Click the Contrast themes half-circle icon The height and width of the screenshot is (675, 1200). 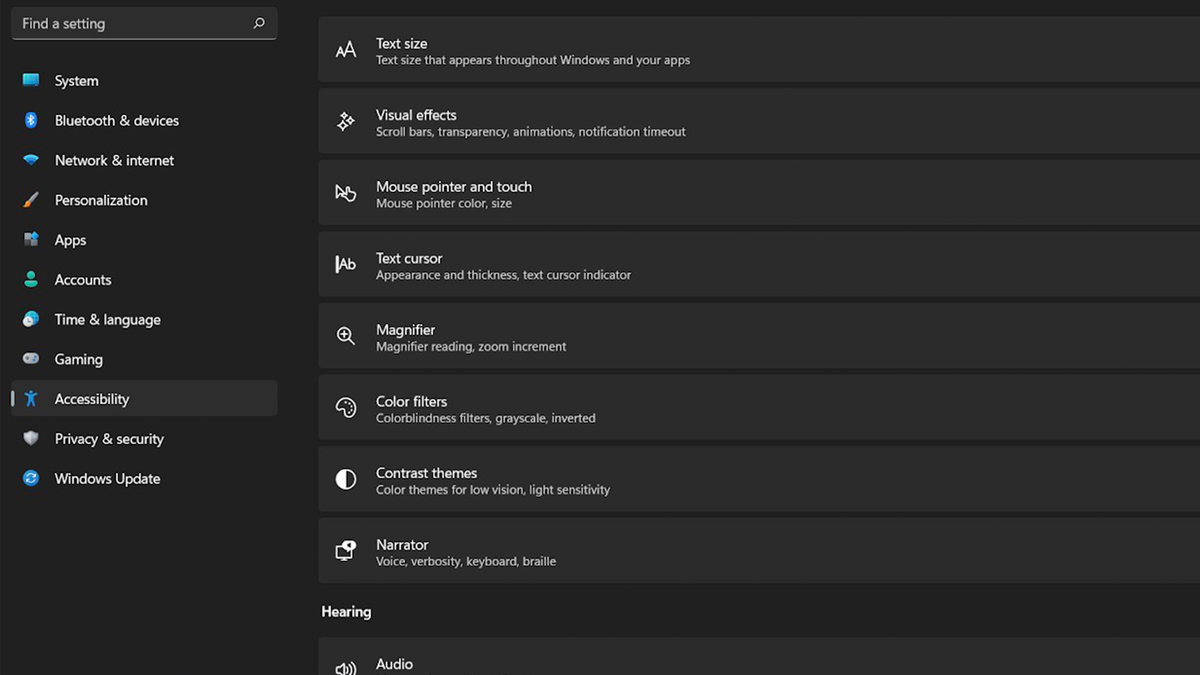coord(345,479)
